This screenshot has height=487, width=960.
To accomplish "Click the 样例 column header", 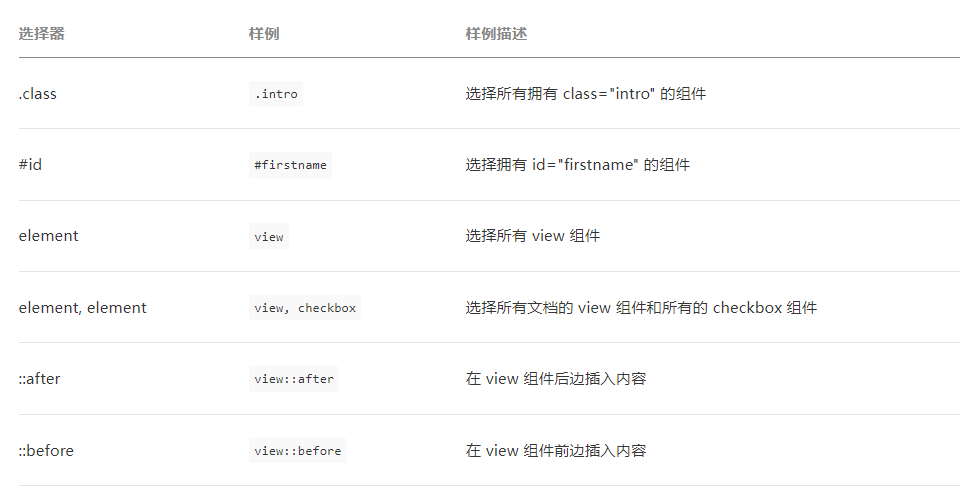I will 264,34.
